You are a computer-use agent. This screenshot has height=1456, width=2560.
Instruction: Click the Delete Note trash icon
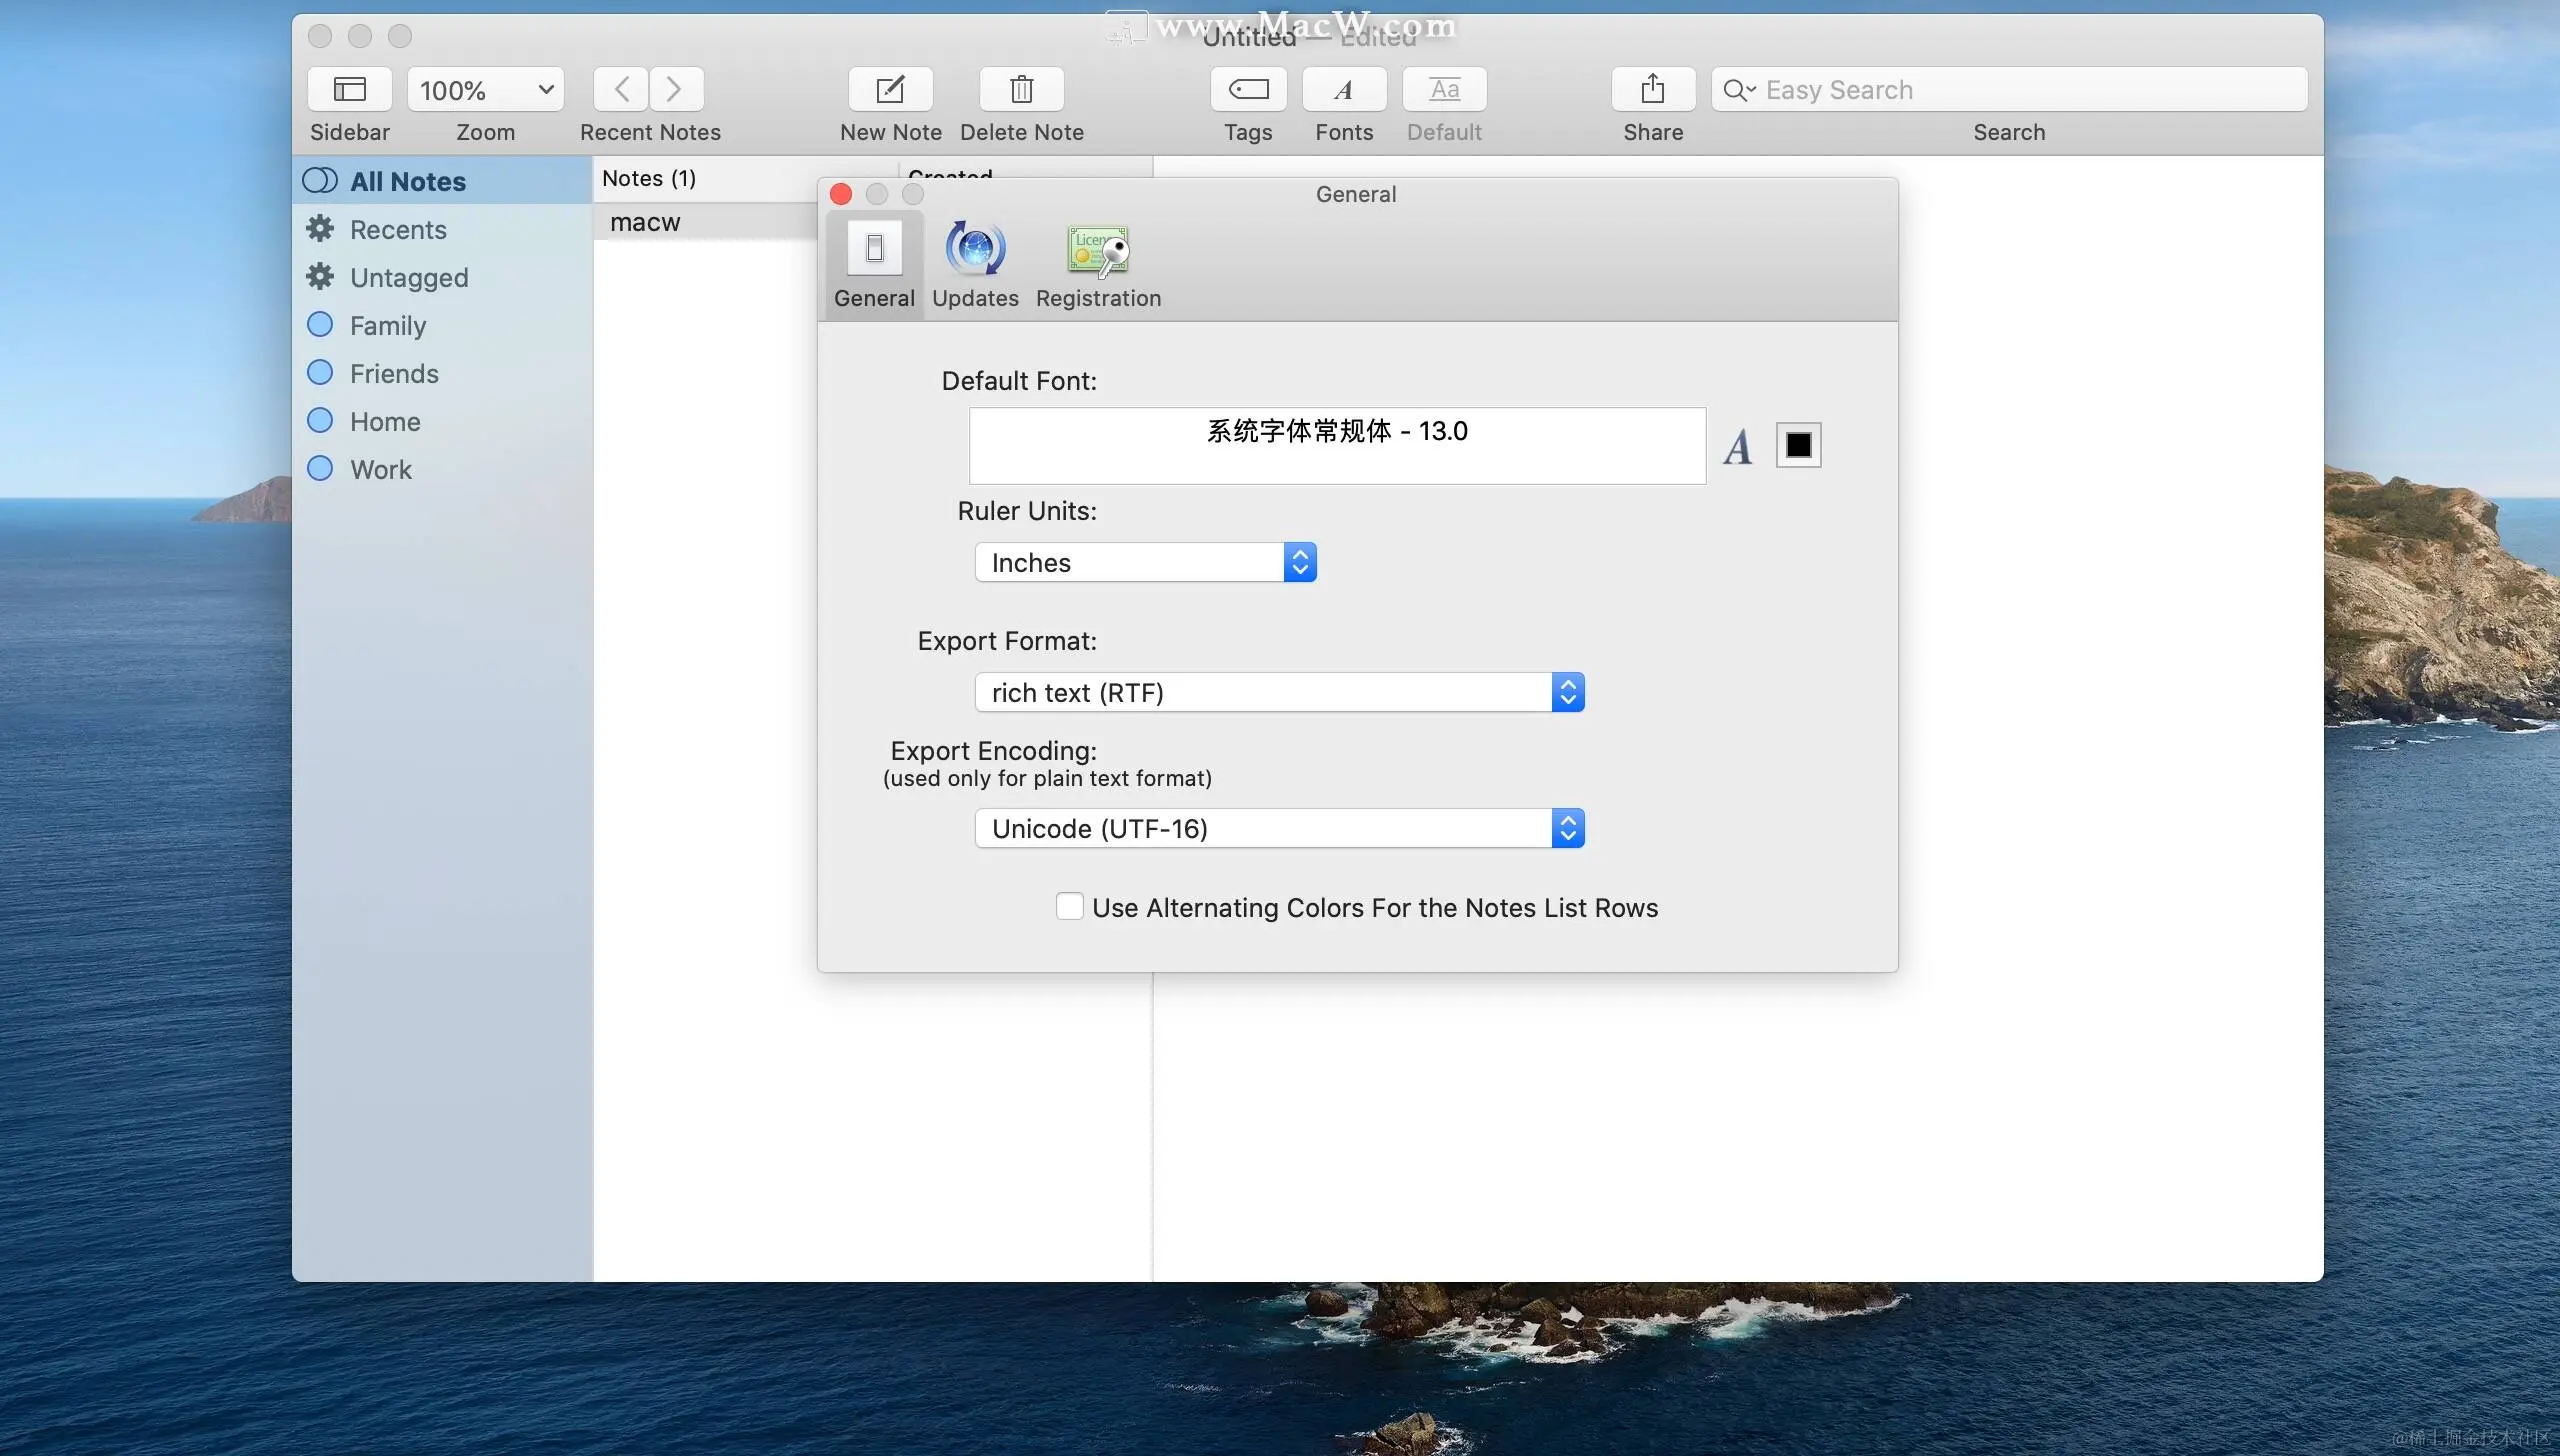coord(1021,90)
